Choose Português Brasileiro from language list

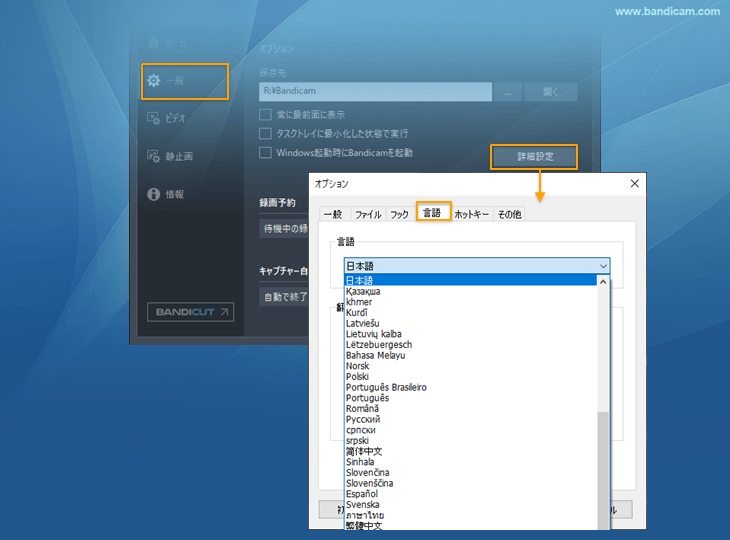click(386, 387)
